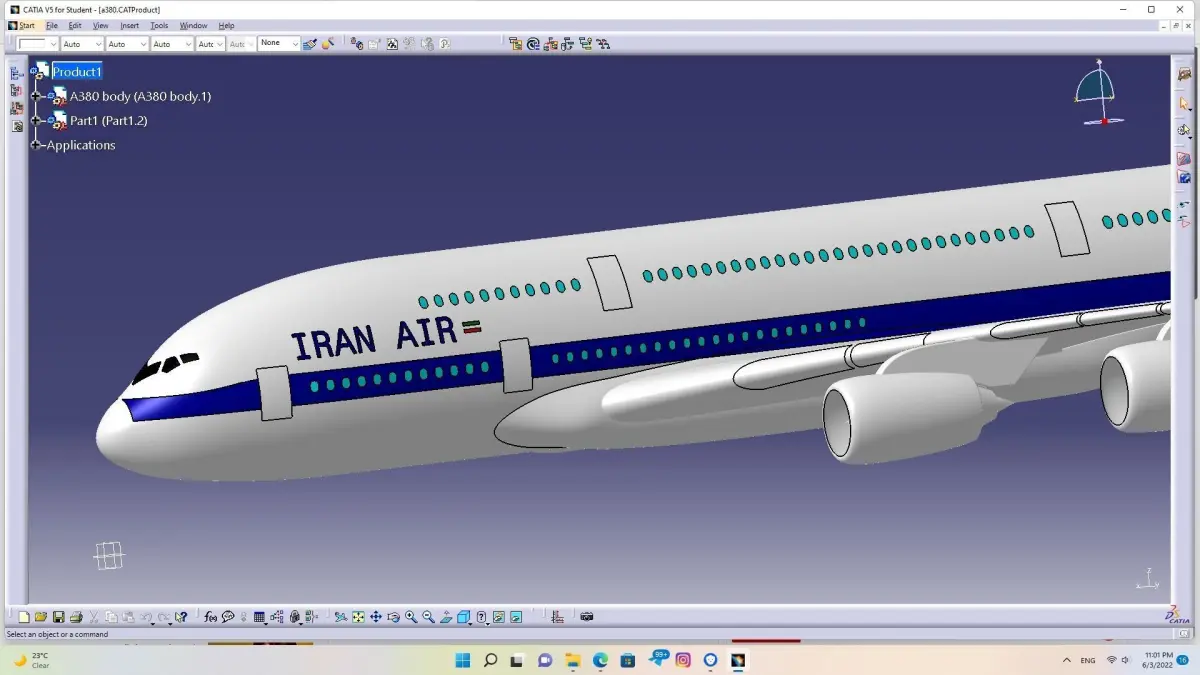Click the Zoom Out magnifier icon
The image size is (1200, 675).
[428, 617]
